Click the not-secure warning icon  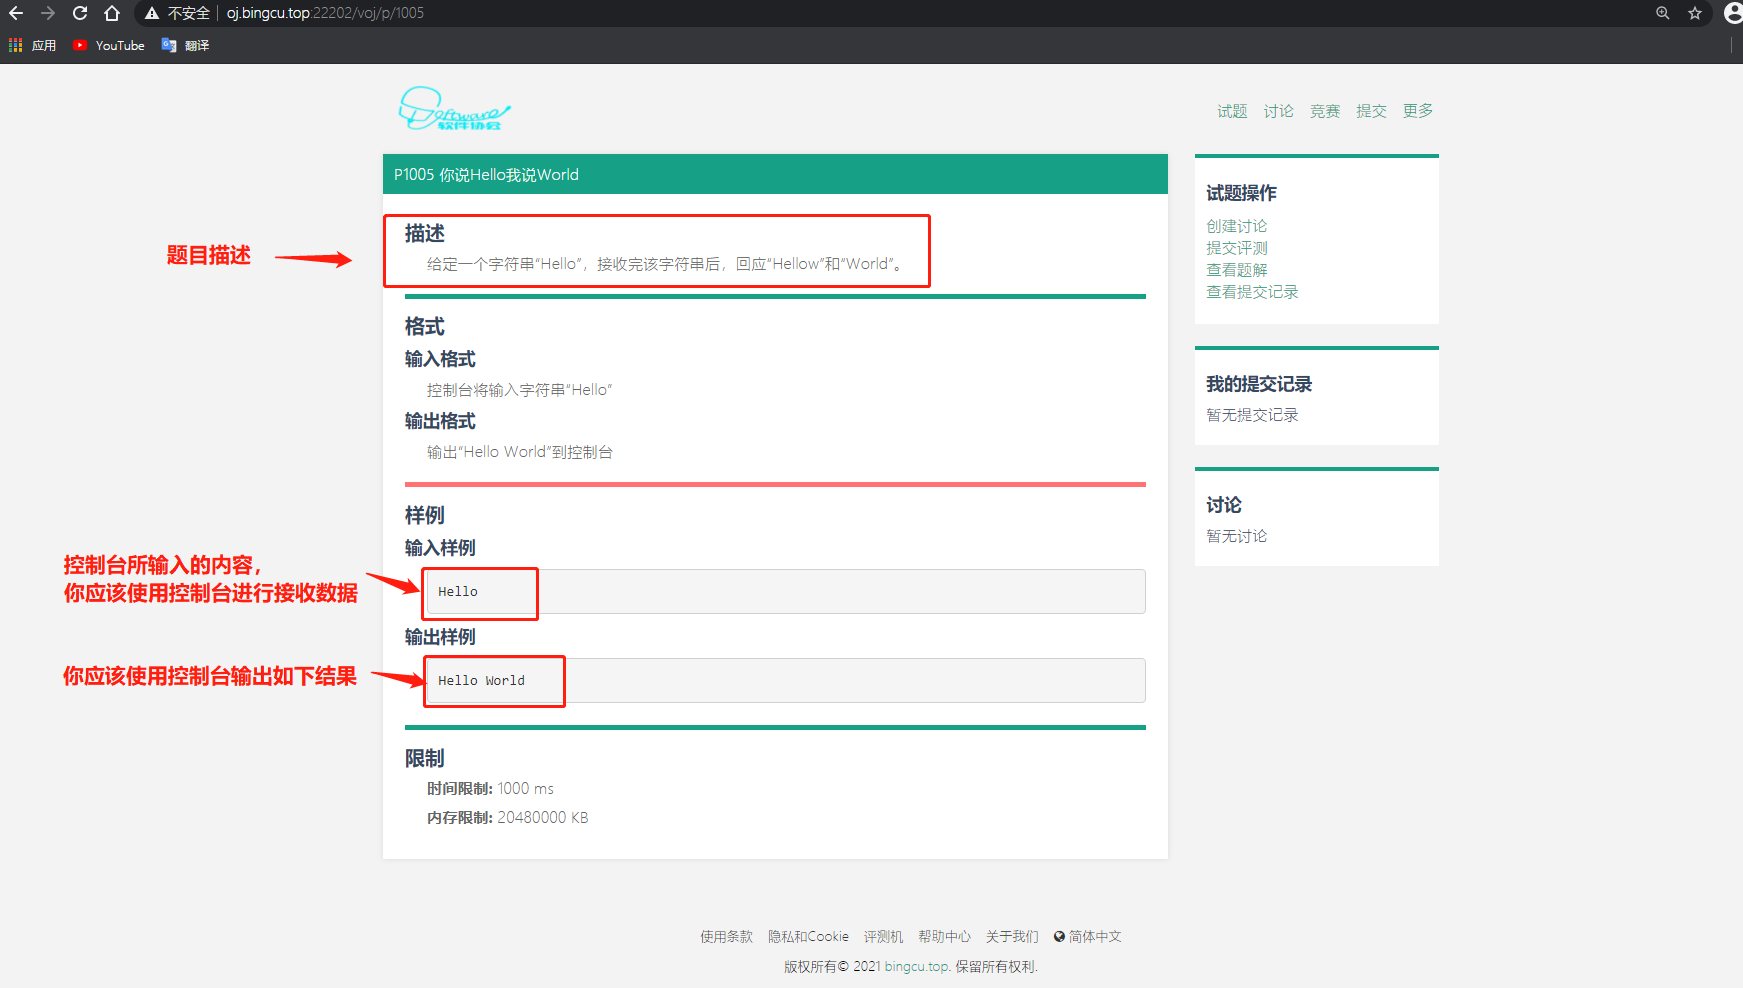point(152,13)
